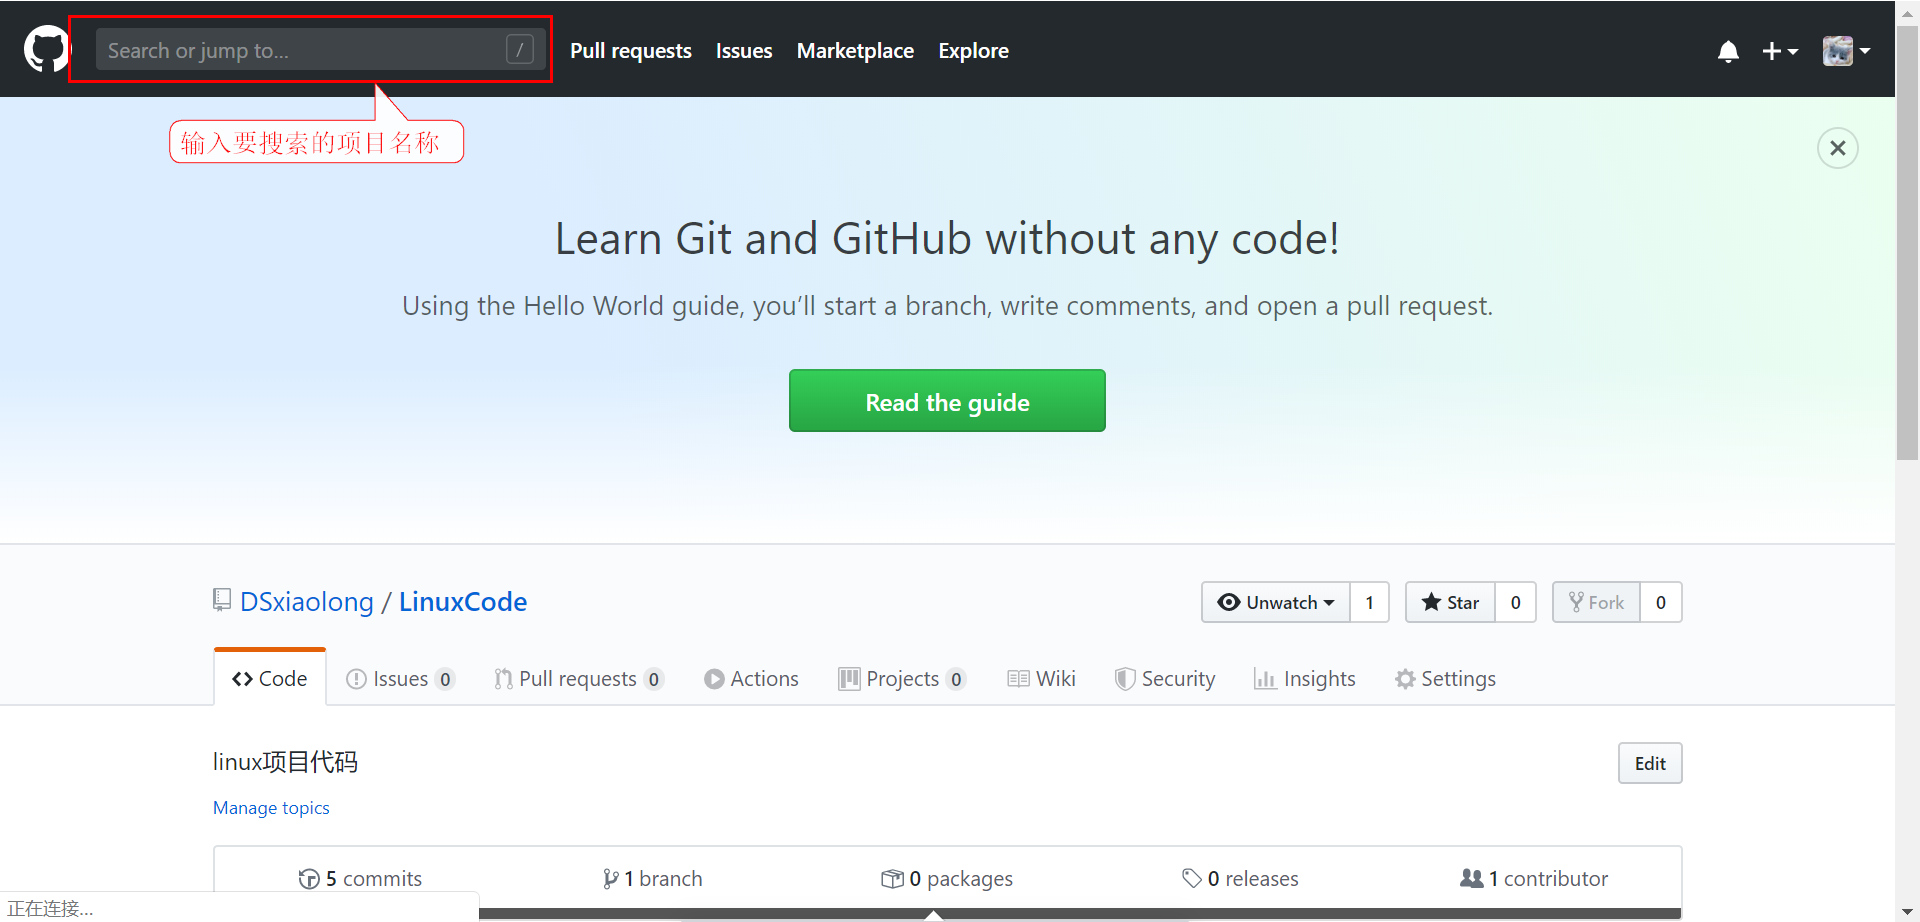View the 1 branch list
Viewport: 1920px width, 922px height.
point(652,878)
